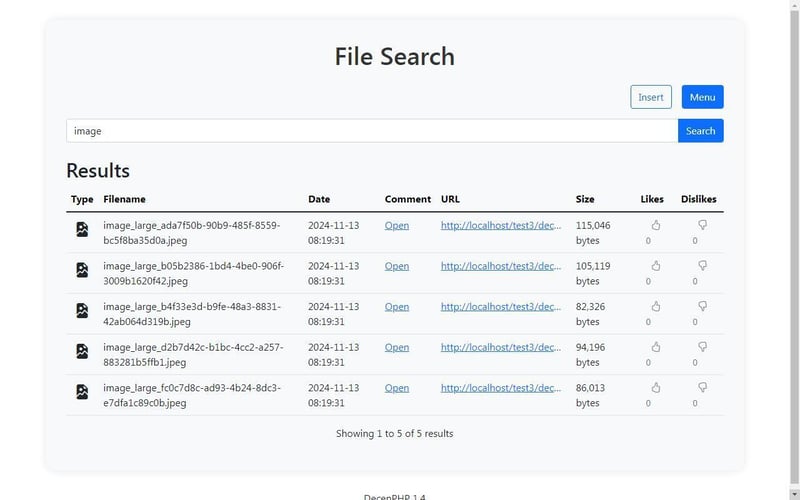This screenshot has width=800, height=500.
Task: Follow URL link of image_large_b4f33e3d file
Action: 501,307
